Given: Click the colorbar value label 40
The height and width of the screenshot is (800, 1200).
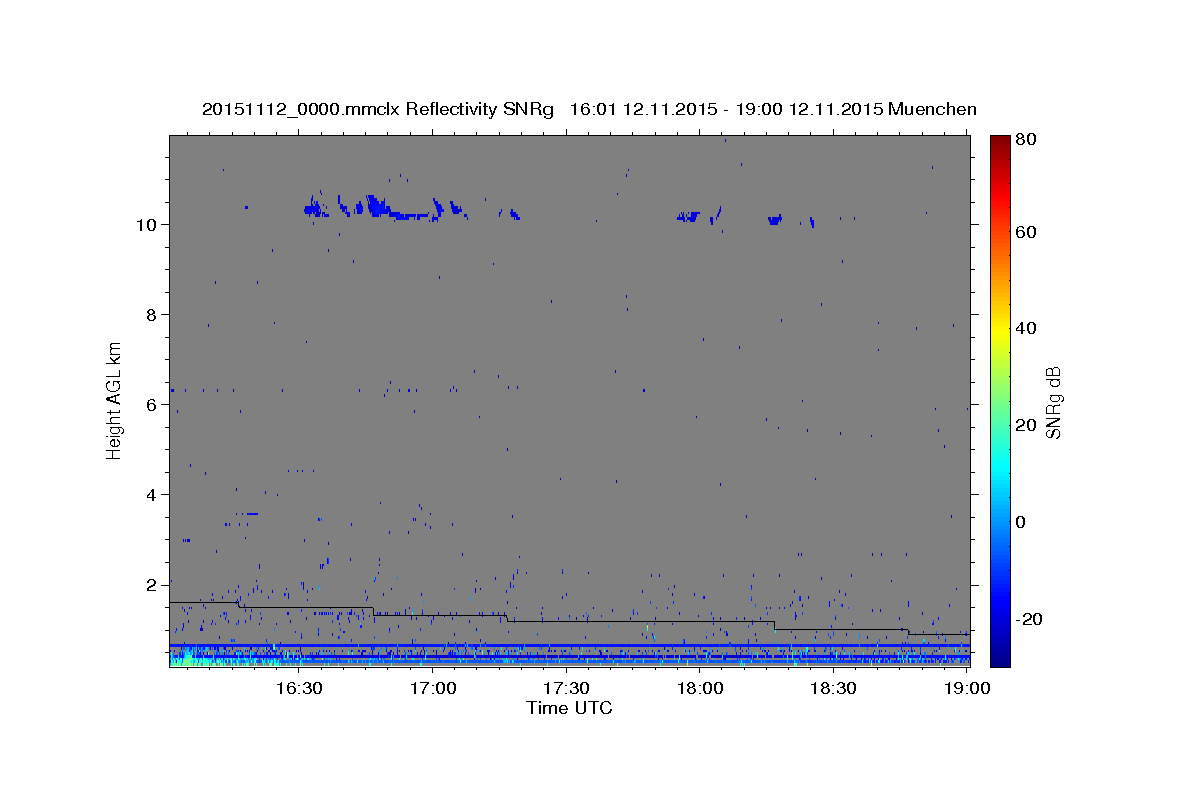Looking at the screenshot, I should (x=1028, y=328).
